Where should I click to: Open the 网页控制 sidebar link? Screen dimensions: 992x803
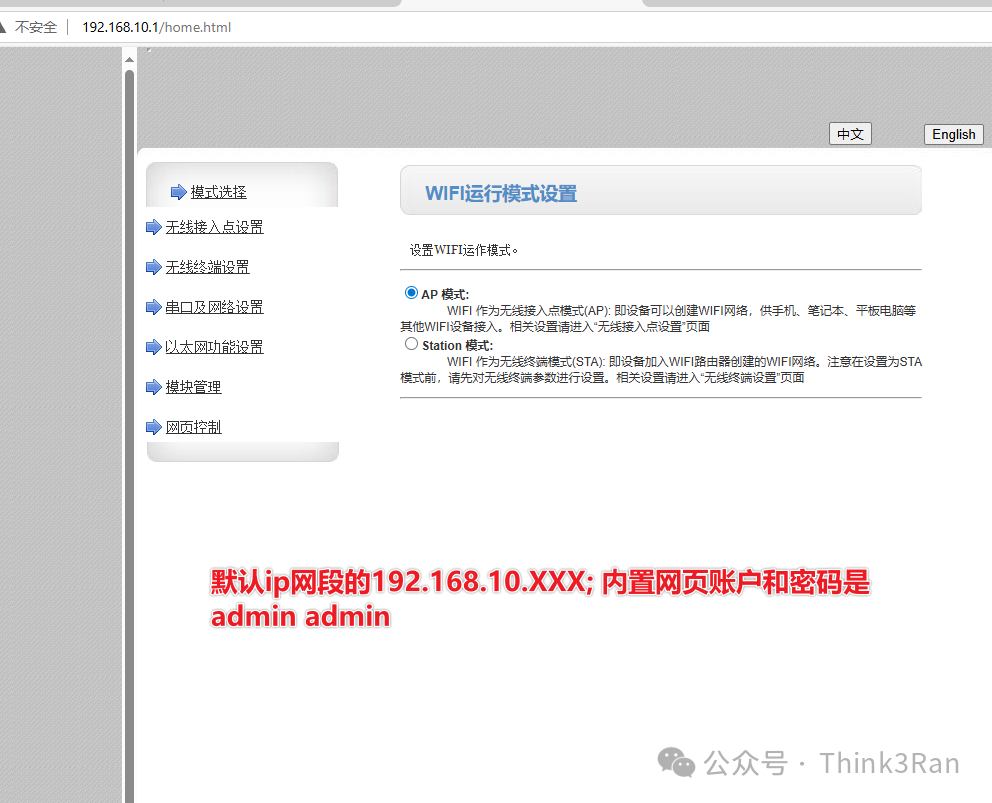click(193, 428)
